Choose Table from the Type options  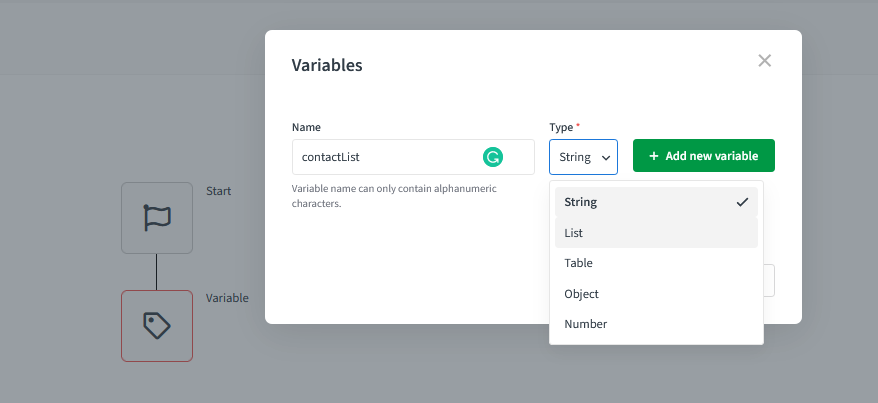[578, 263]
